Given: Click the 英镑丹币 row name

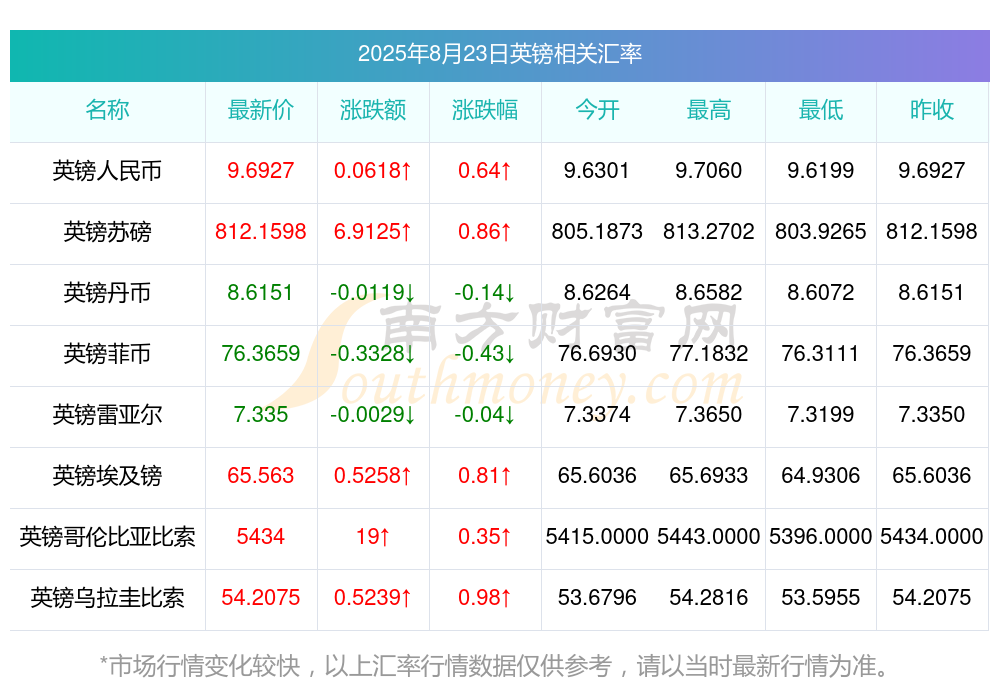Looking at the screenshot, I should coord(107,293).
